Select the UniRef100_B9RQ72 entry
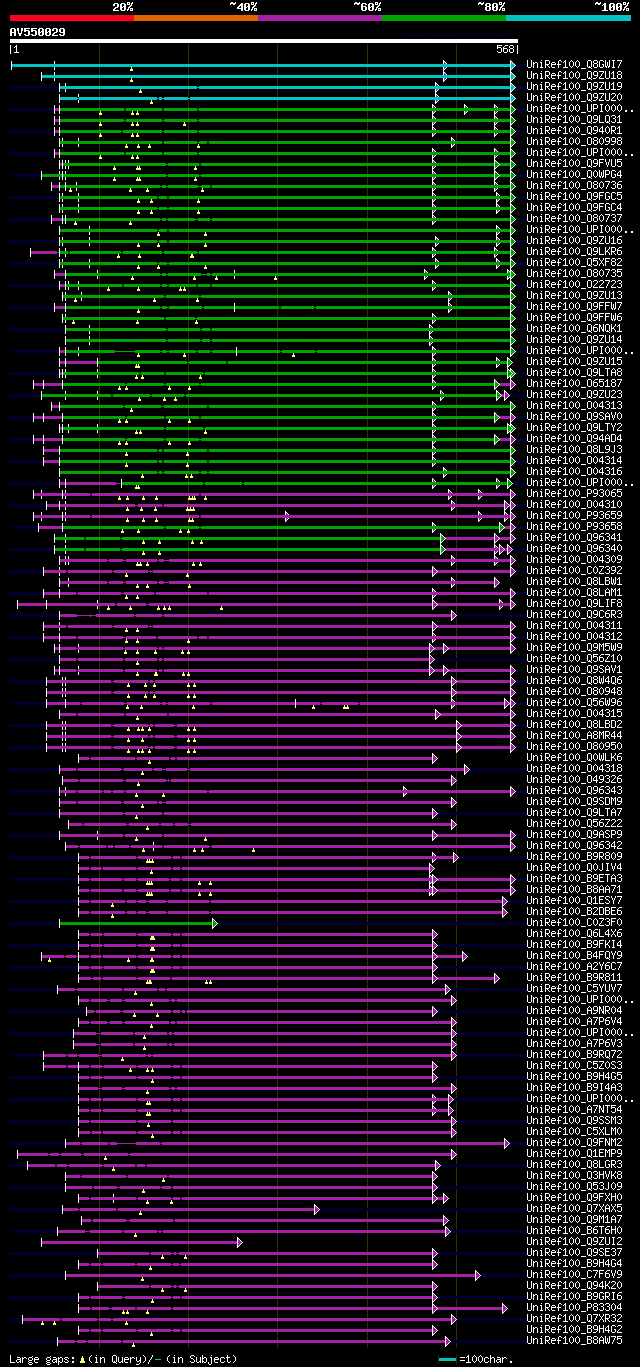 574,1054
